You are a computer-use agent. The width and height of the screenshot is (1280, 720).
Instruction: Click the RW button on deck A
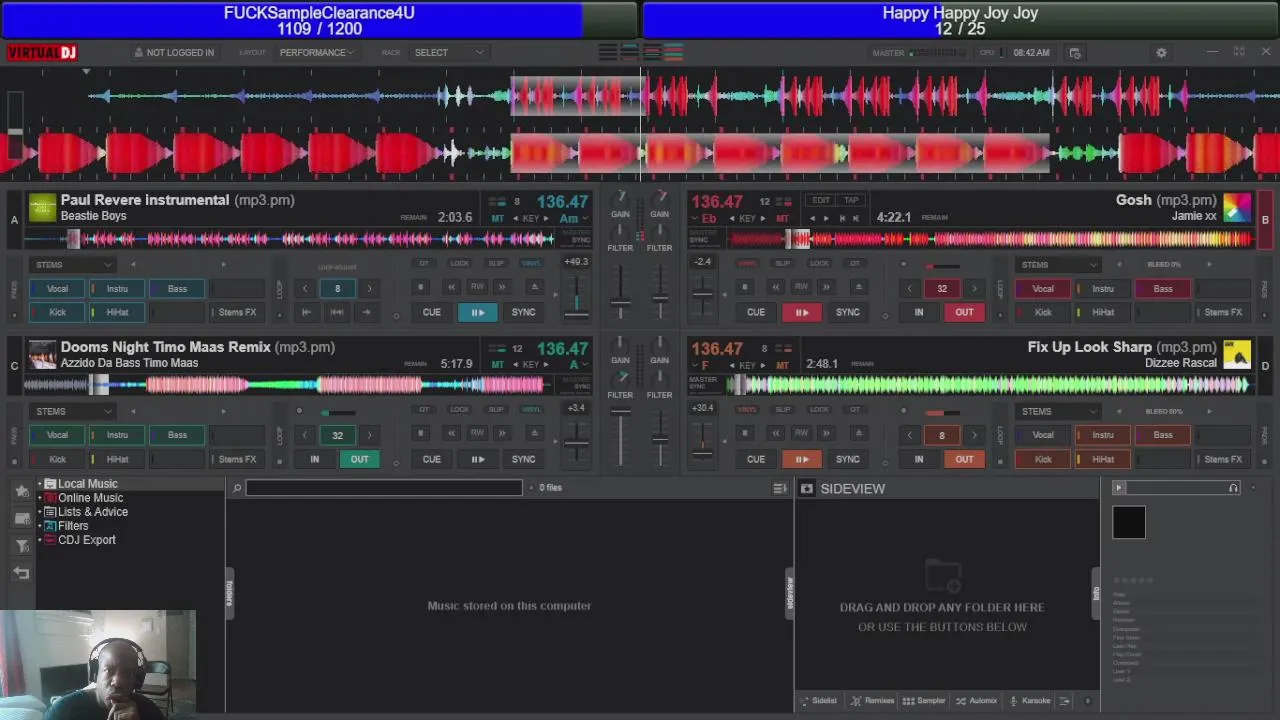(x=477, y=287)
